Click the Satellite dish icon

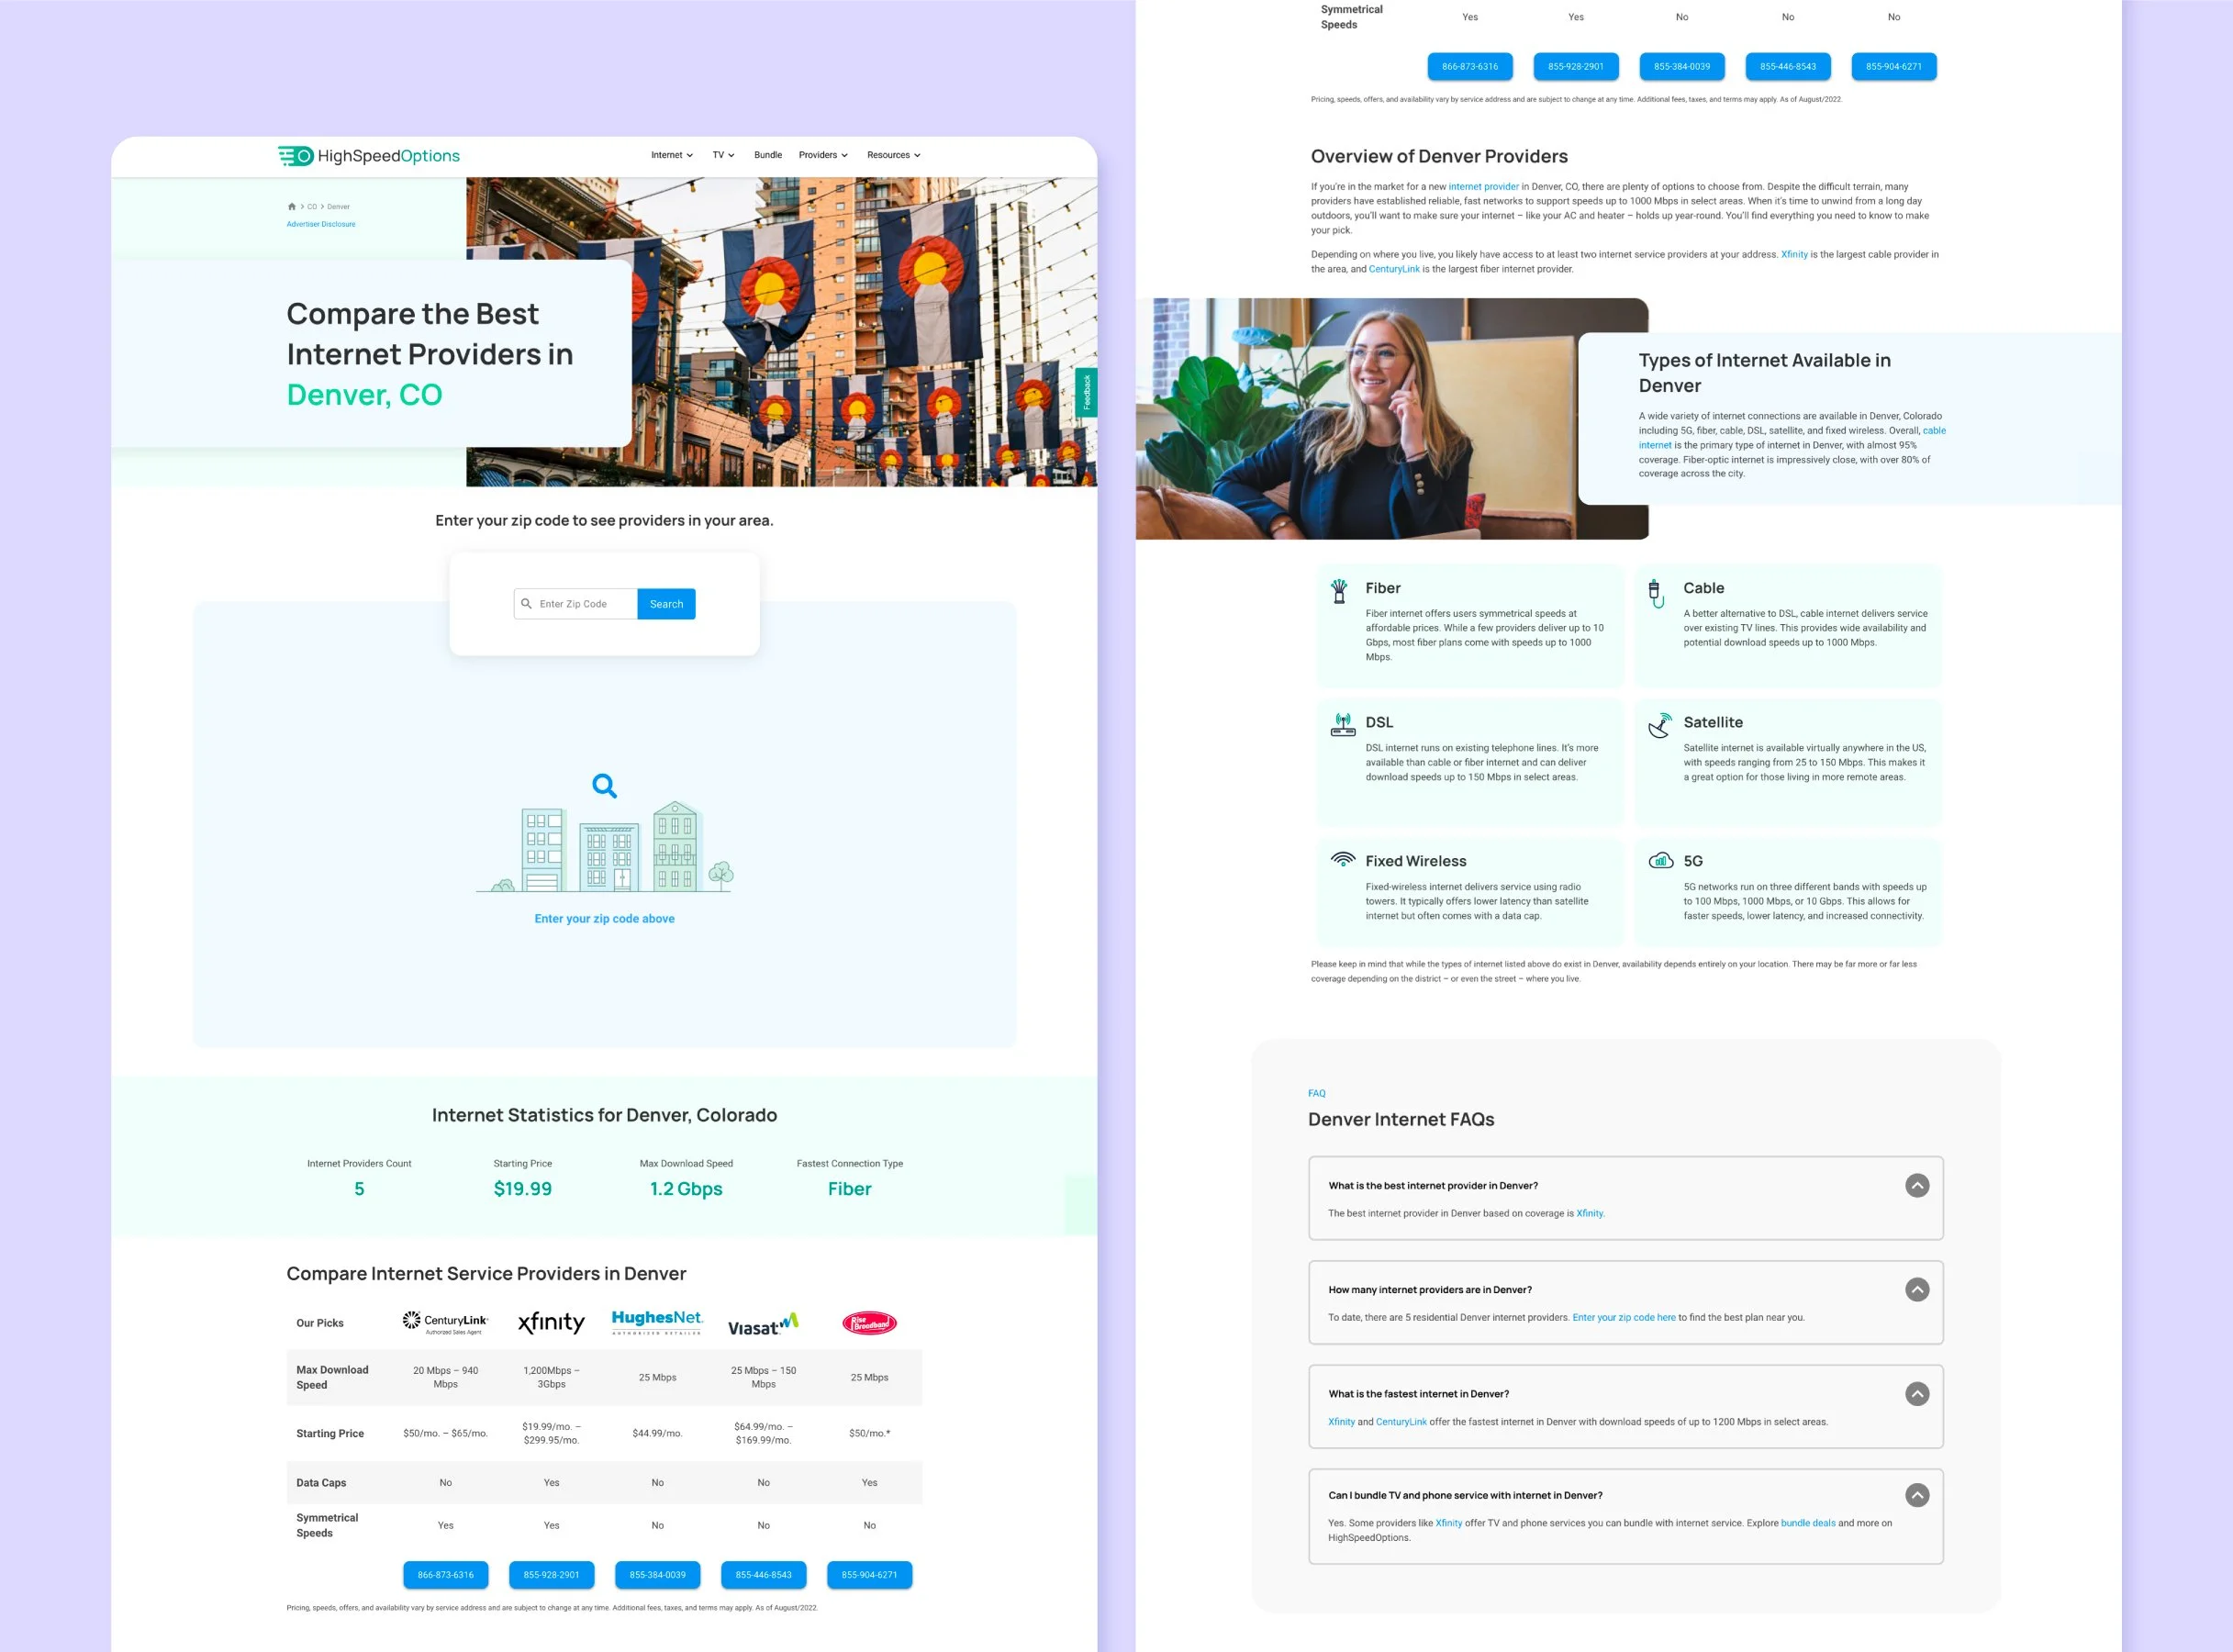click(x=1659, y=725)
